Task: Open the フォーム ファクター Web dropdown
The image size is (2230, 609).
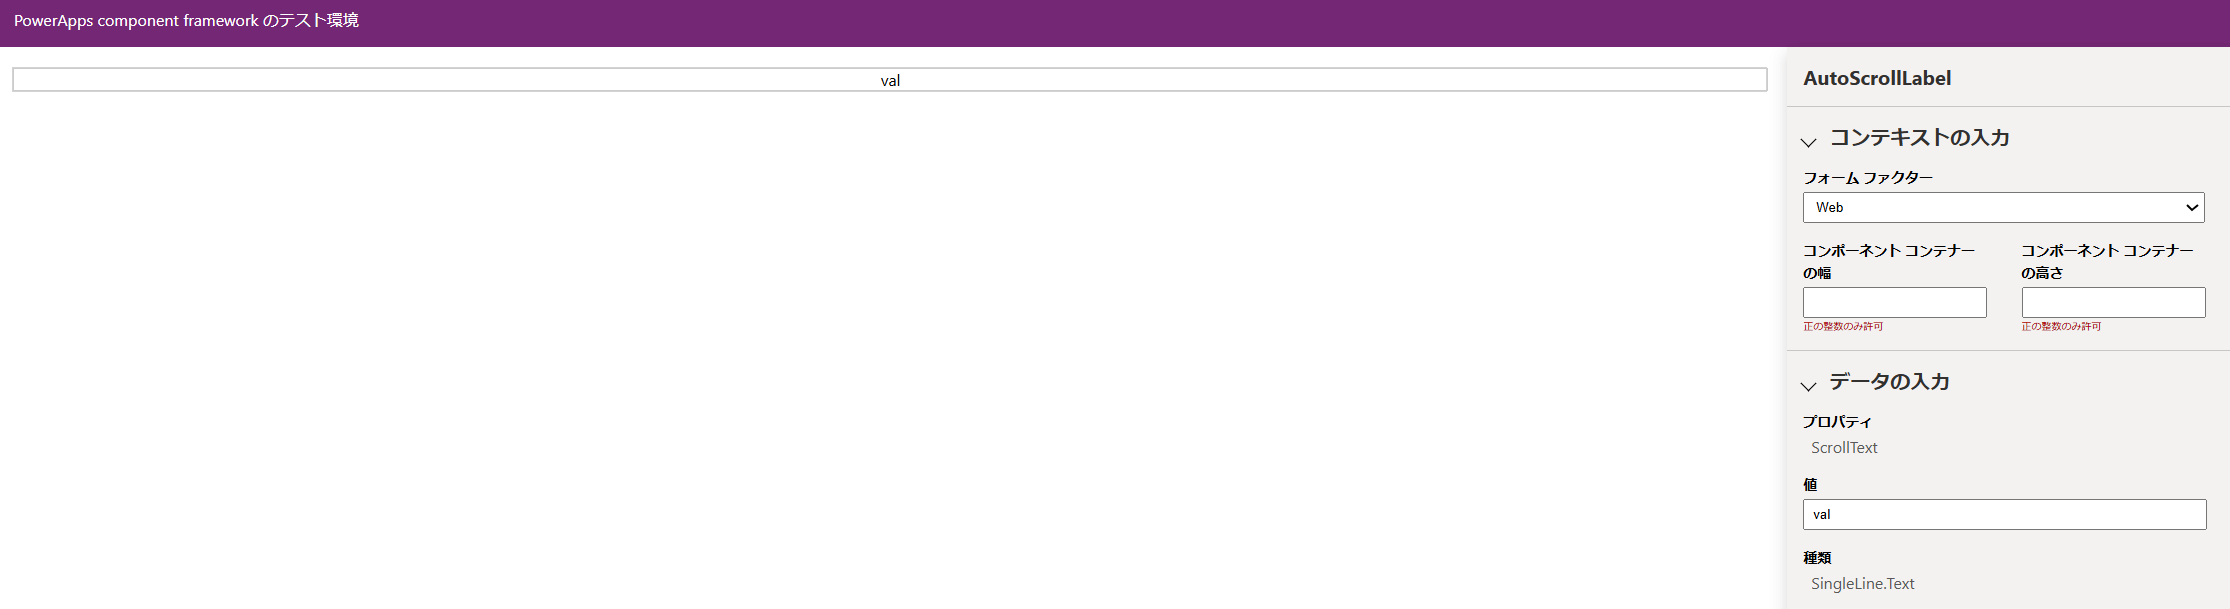Action: click(x=2003, y=207)
